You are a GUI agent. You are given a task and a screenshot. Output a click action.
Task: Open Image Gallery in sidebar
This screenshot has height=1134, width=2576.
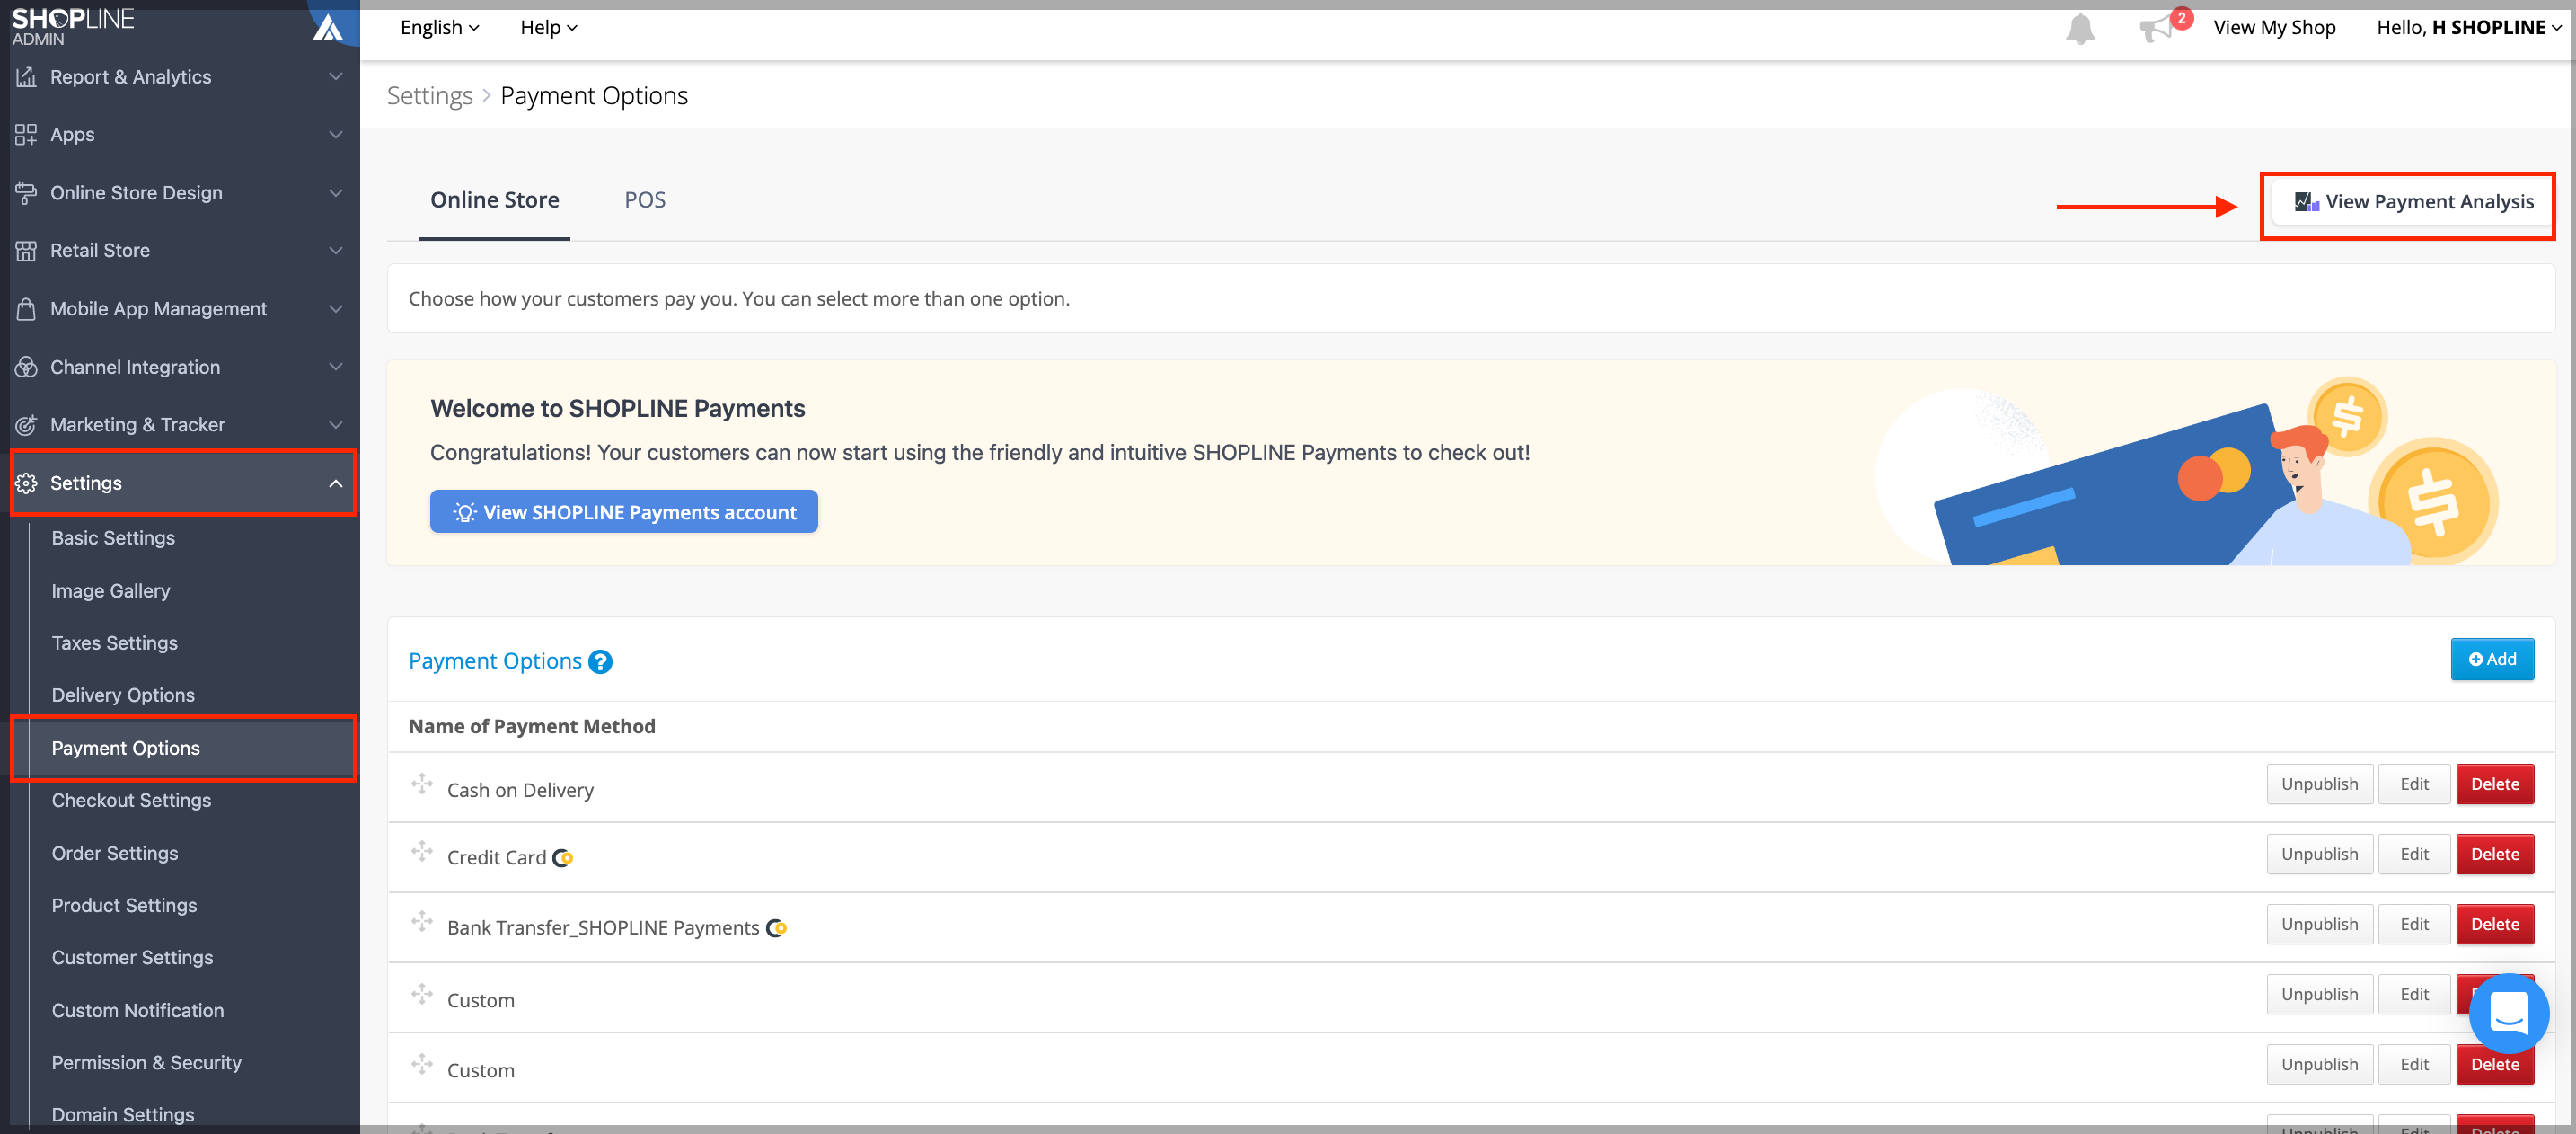(111, 591)
